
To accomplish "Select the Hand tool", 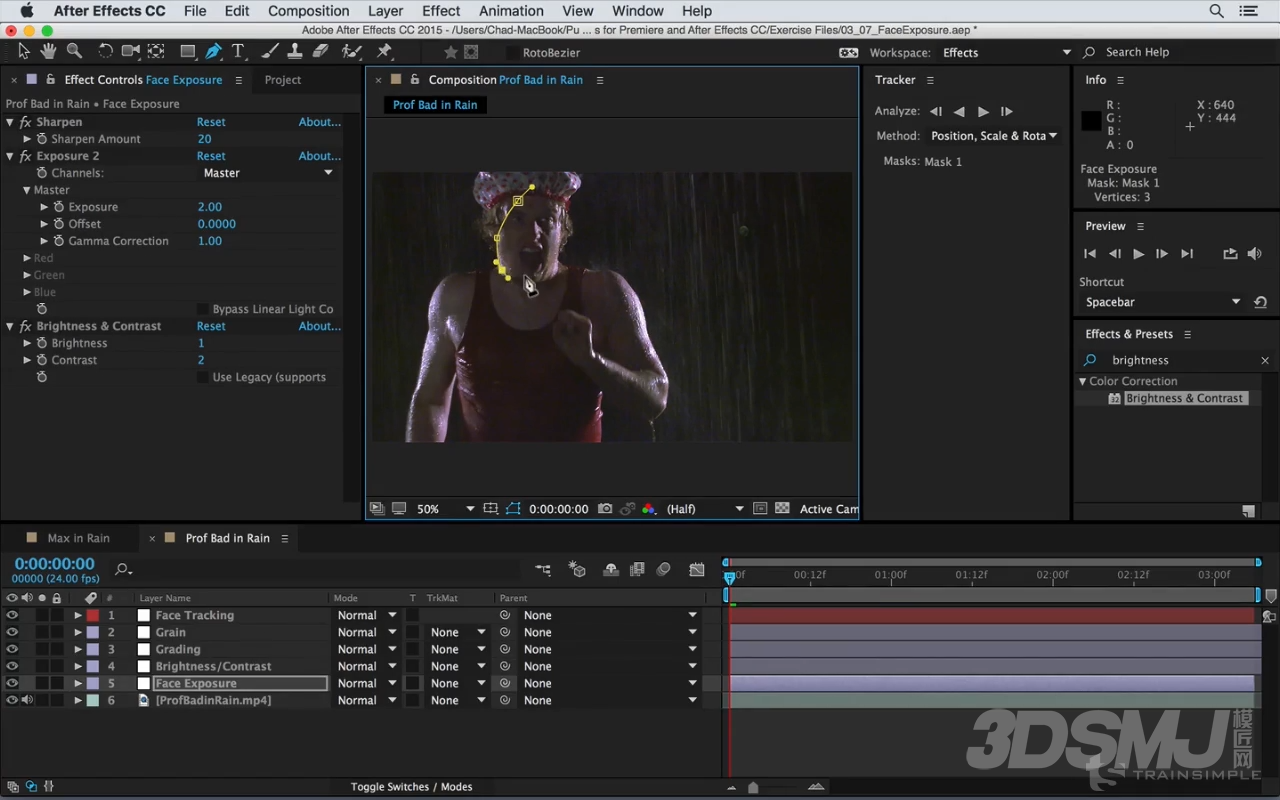I will tap(48, 51).
